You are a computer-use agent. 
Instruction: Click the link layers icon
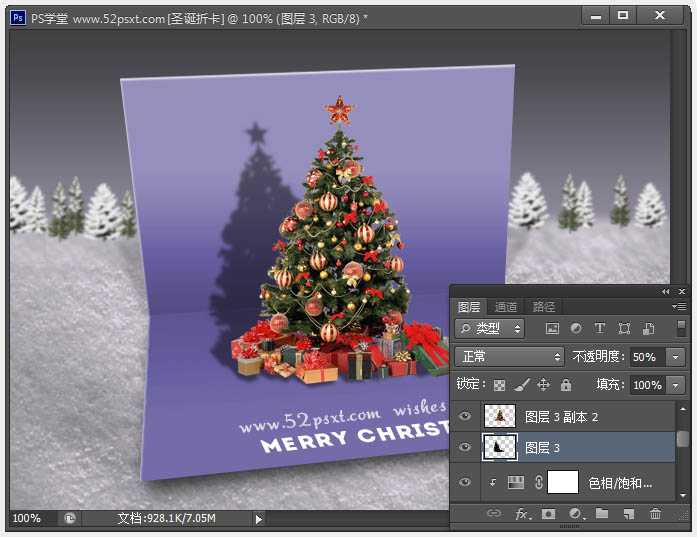[x=494, y=513]
